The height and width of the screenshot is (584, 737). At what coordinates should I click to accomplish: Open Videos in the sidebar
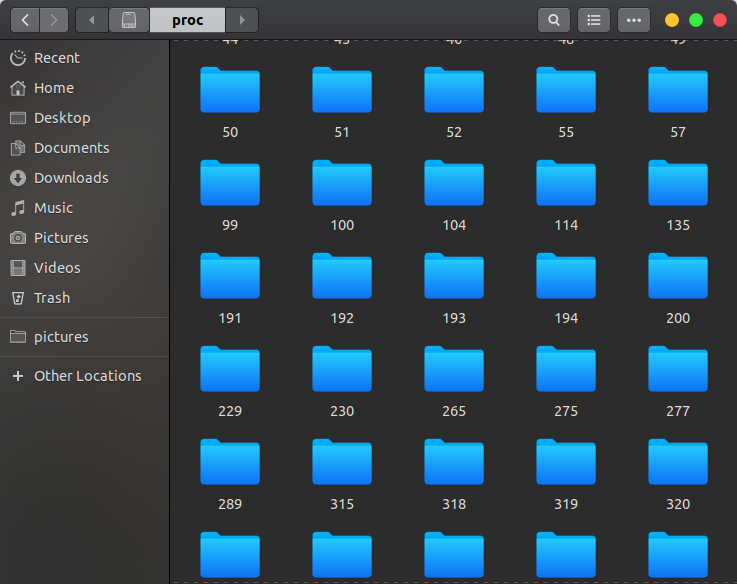85,268
